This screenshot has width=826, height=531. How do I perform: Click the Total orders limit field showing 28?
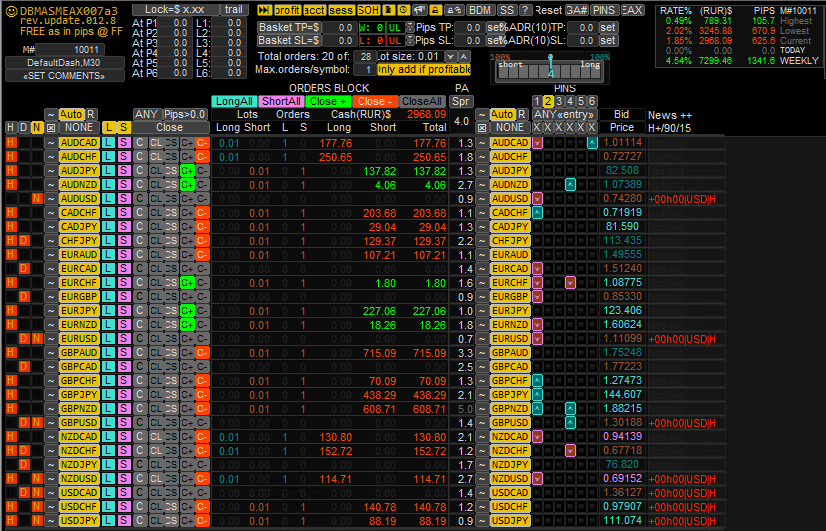(x=365, y=56)
